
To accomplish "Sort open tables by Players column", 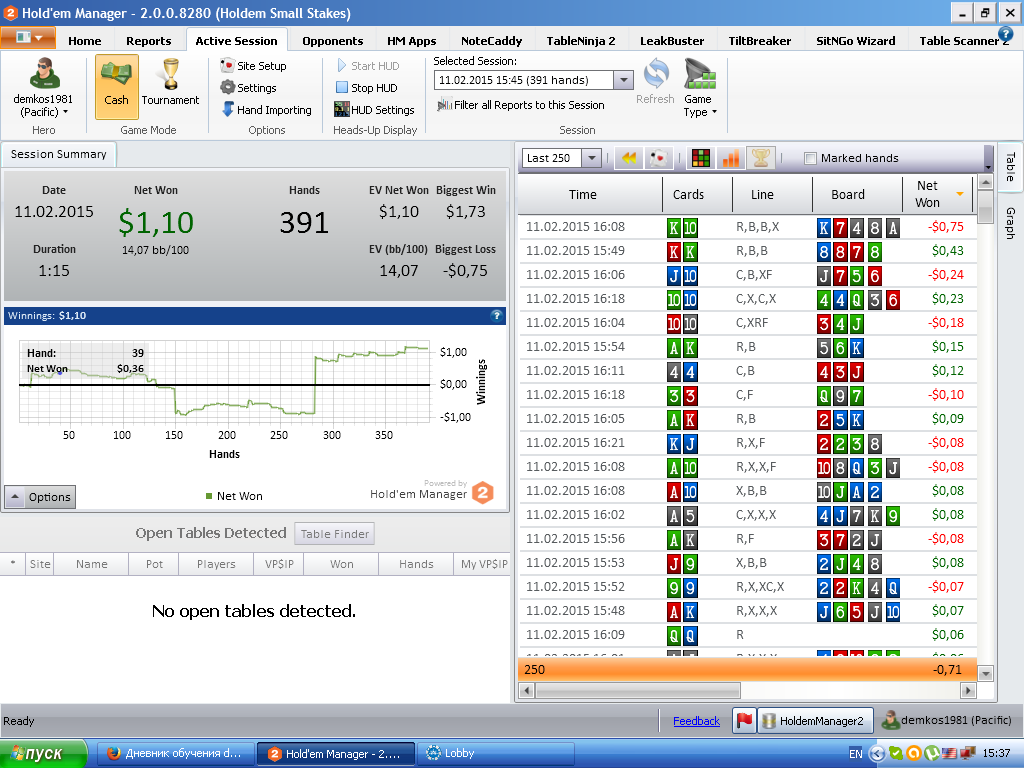I will (x=216, y=564).
